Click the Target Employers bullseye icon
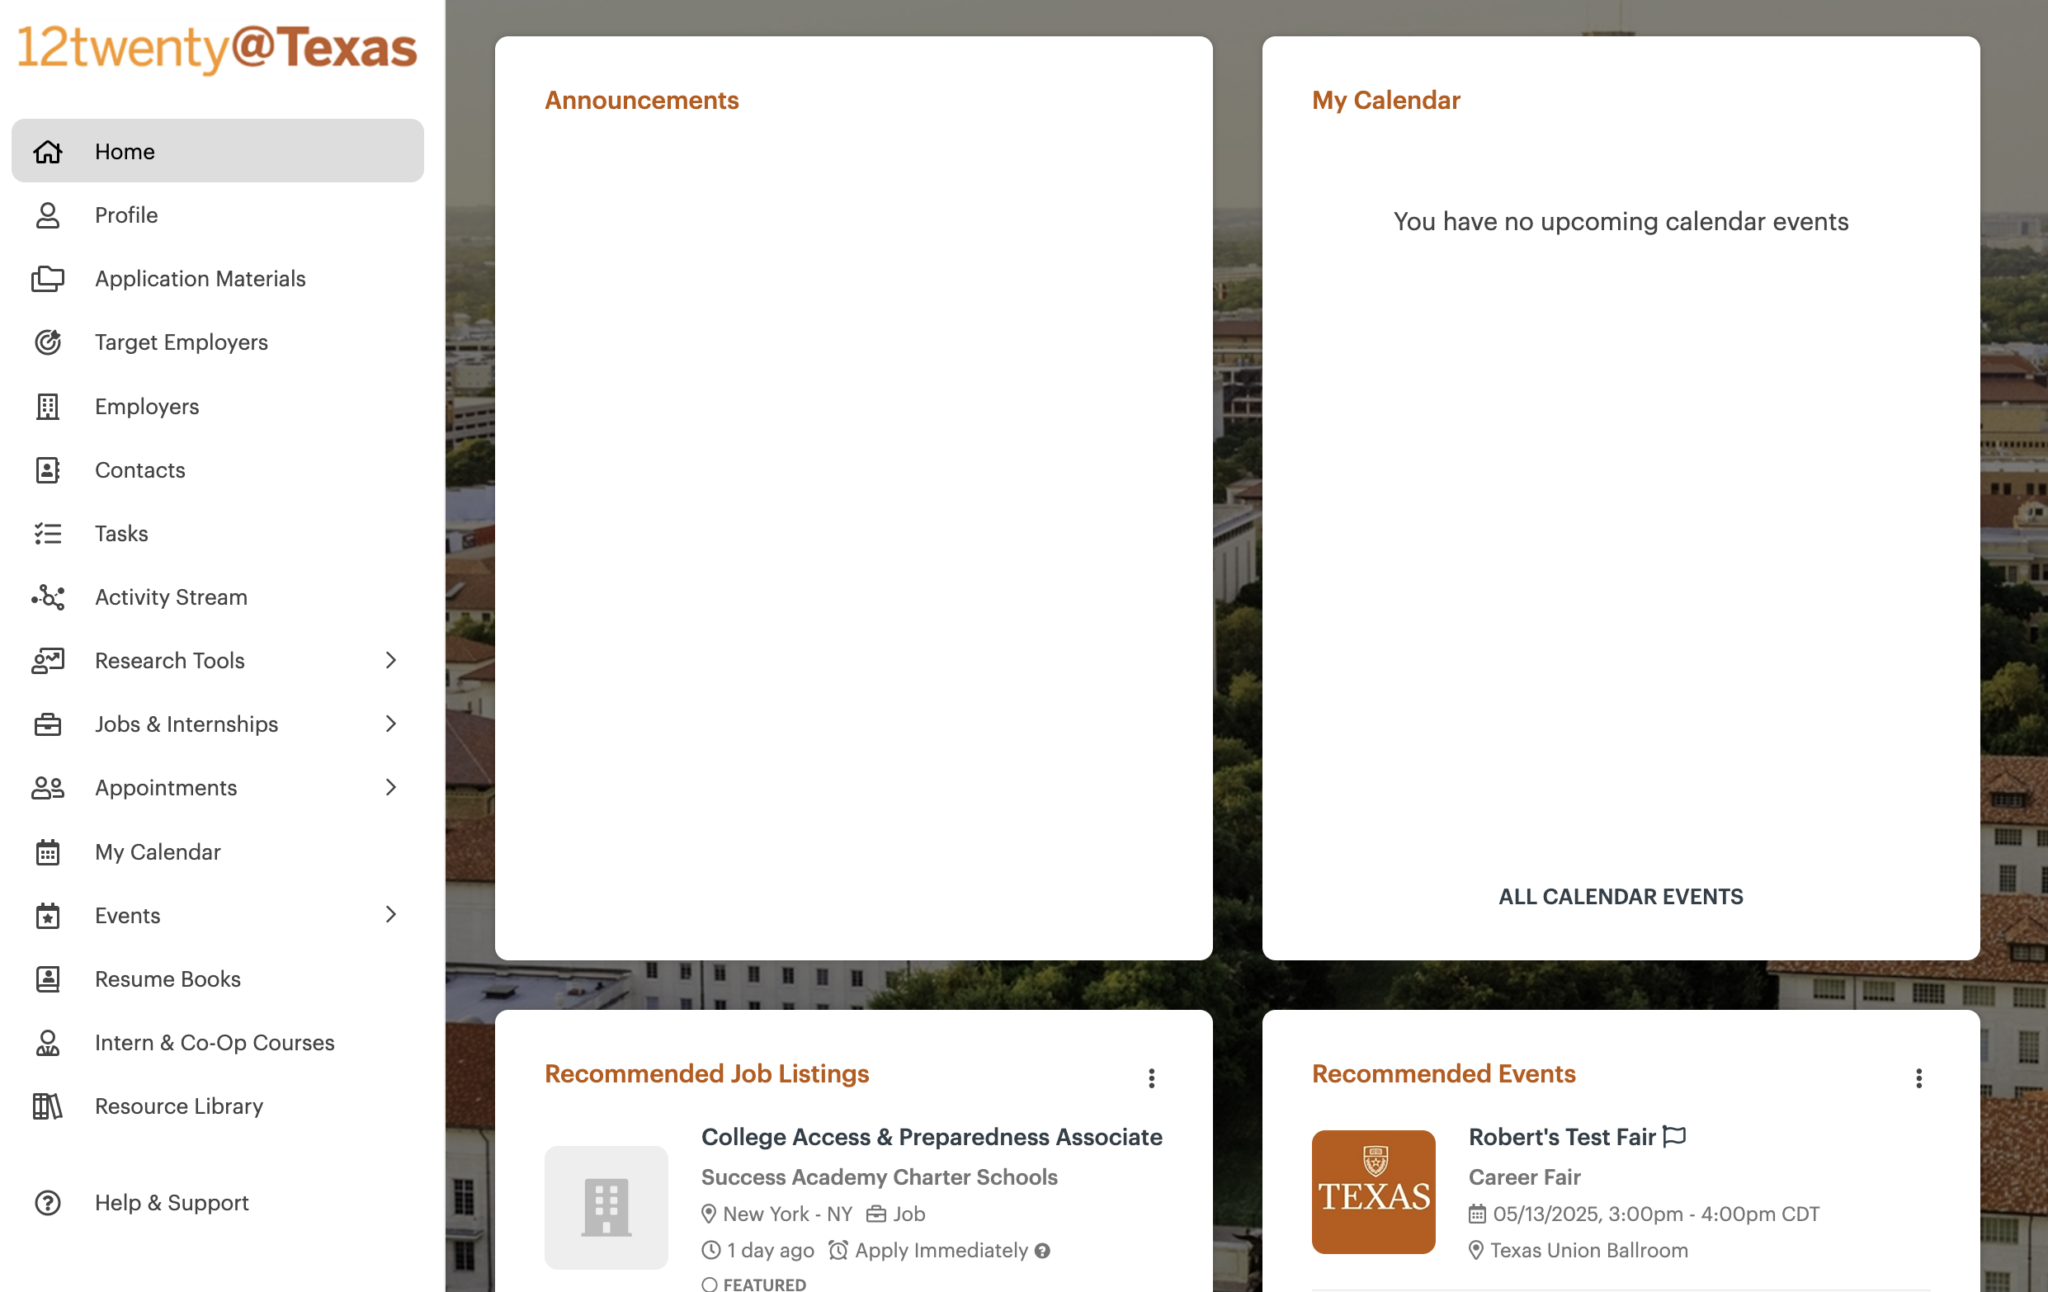This screenshot has width=2048, height=1292. pyautogui.click(x=48, y=343)
